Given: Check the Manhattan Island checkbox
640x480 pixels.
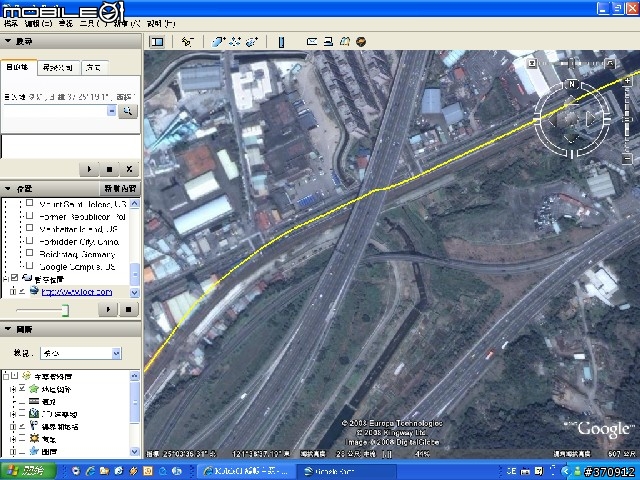Looking at the screenshot, I should tap(29, 228).
